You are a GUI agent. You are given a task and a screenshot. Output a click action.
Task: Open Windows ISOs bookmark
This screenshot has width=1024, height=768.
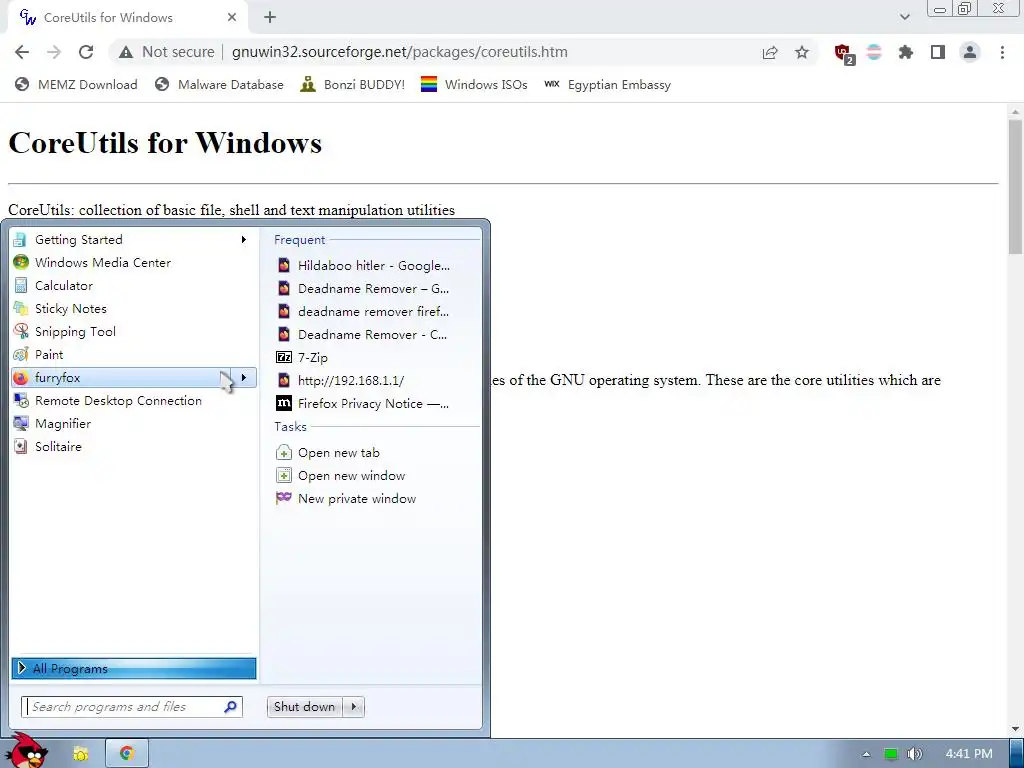(474, 84)
